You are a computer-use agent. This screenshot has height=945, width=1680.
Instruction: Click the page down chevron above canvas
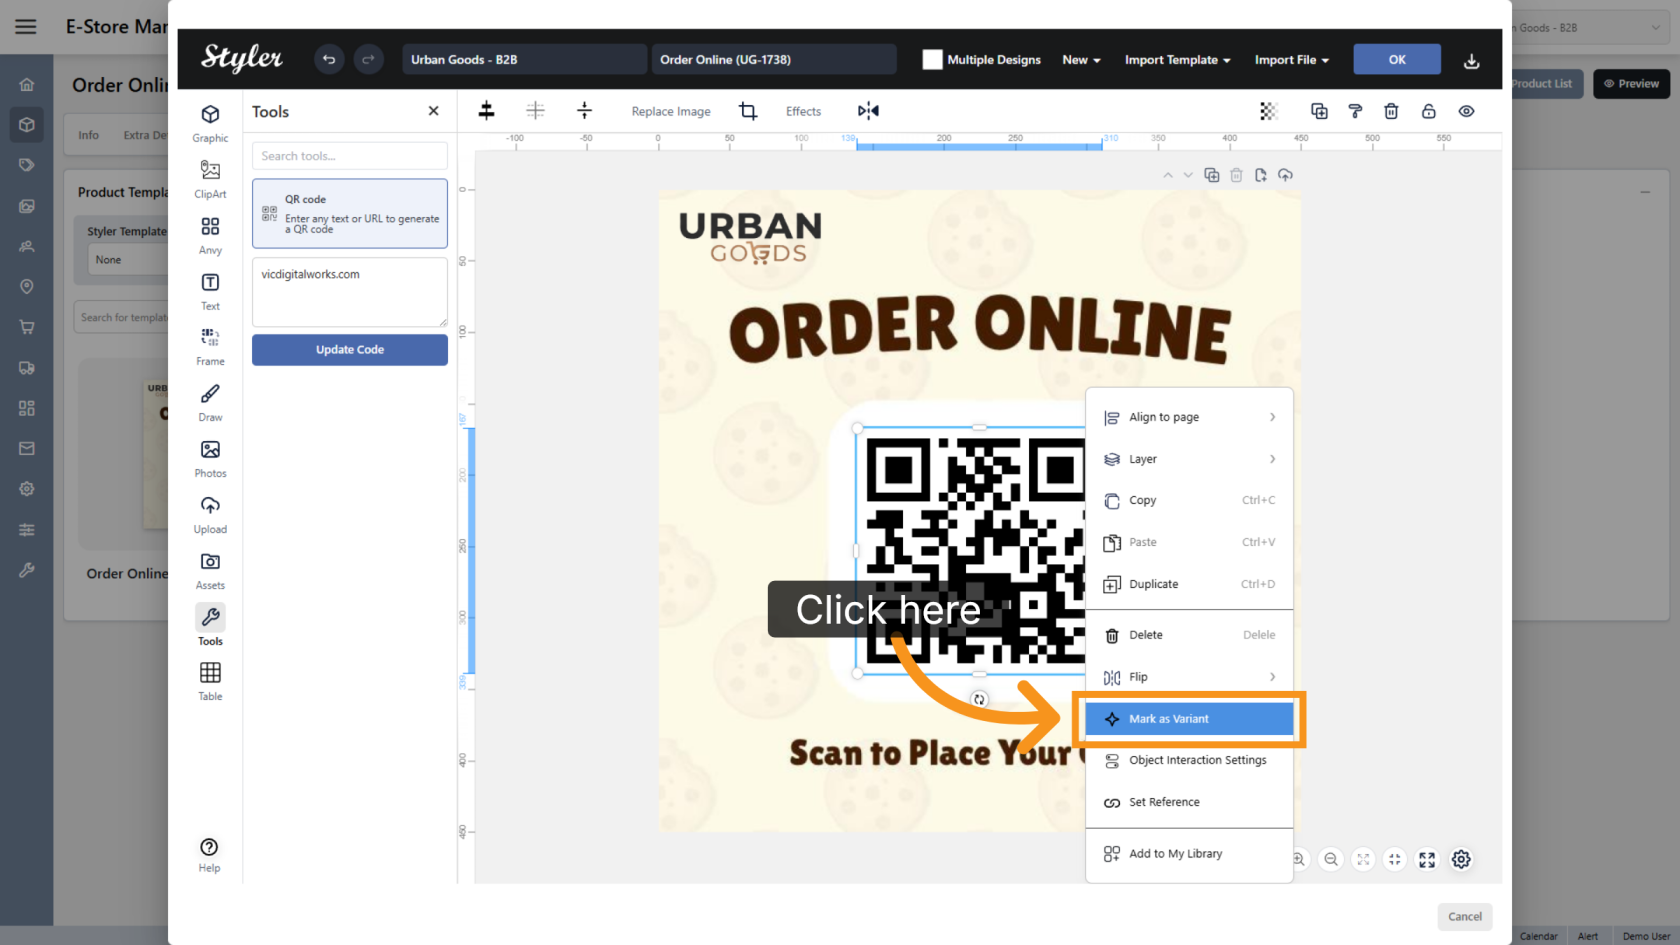tap(1188, 175)
